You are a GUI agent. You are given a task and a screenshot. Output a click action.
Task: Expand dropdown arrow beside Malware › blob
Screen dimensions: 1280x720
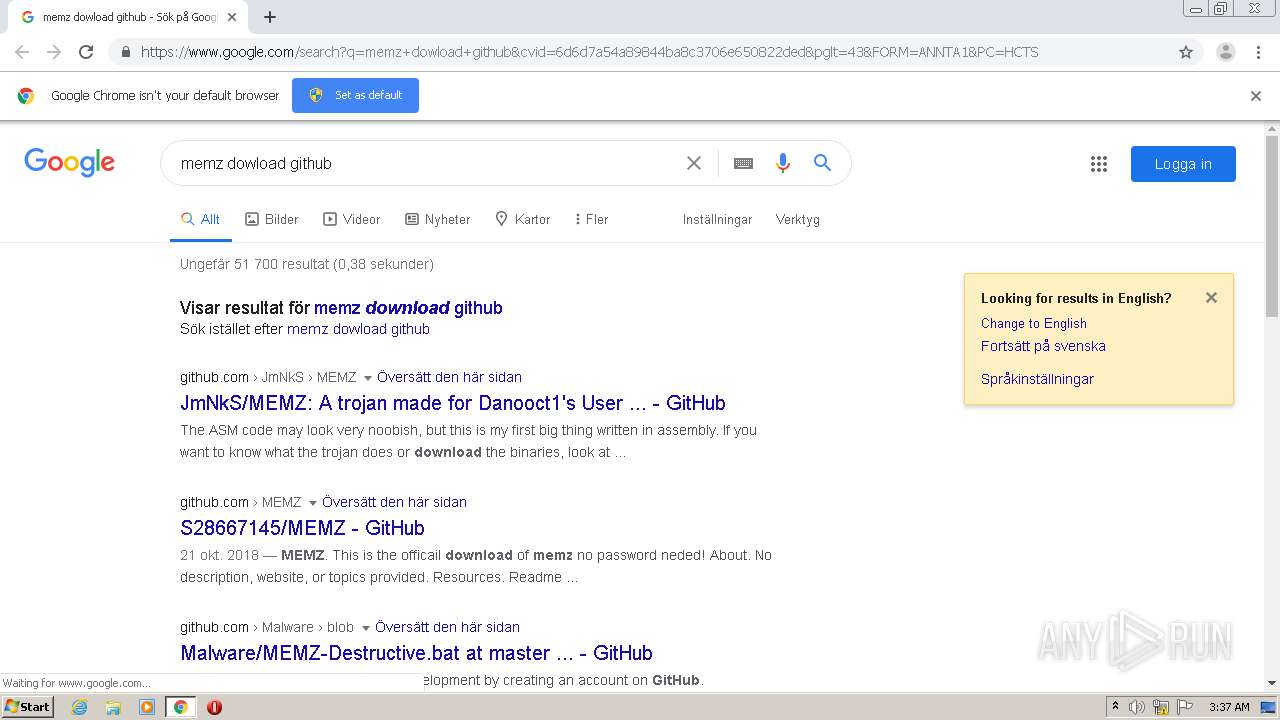[365, 628]
